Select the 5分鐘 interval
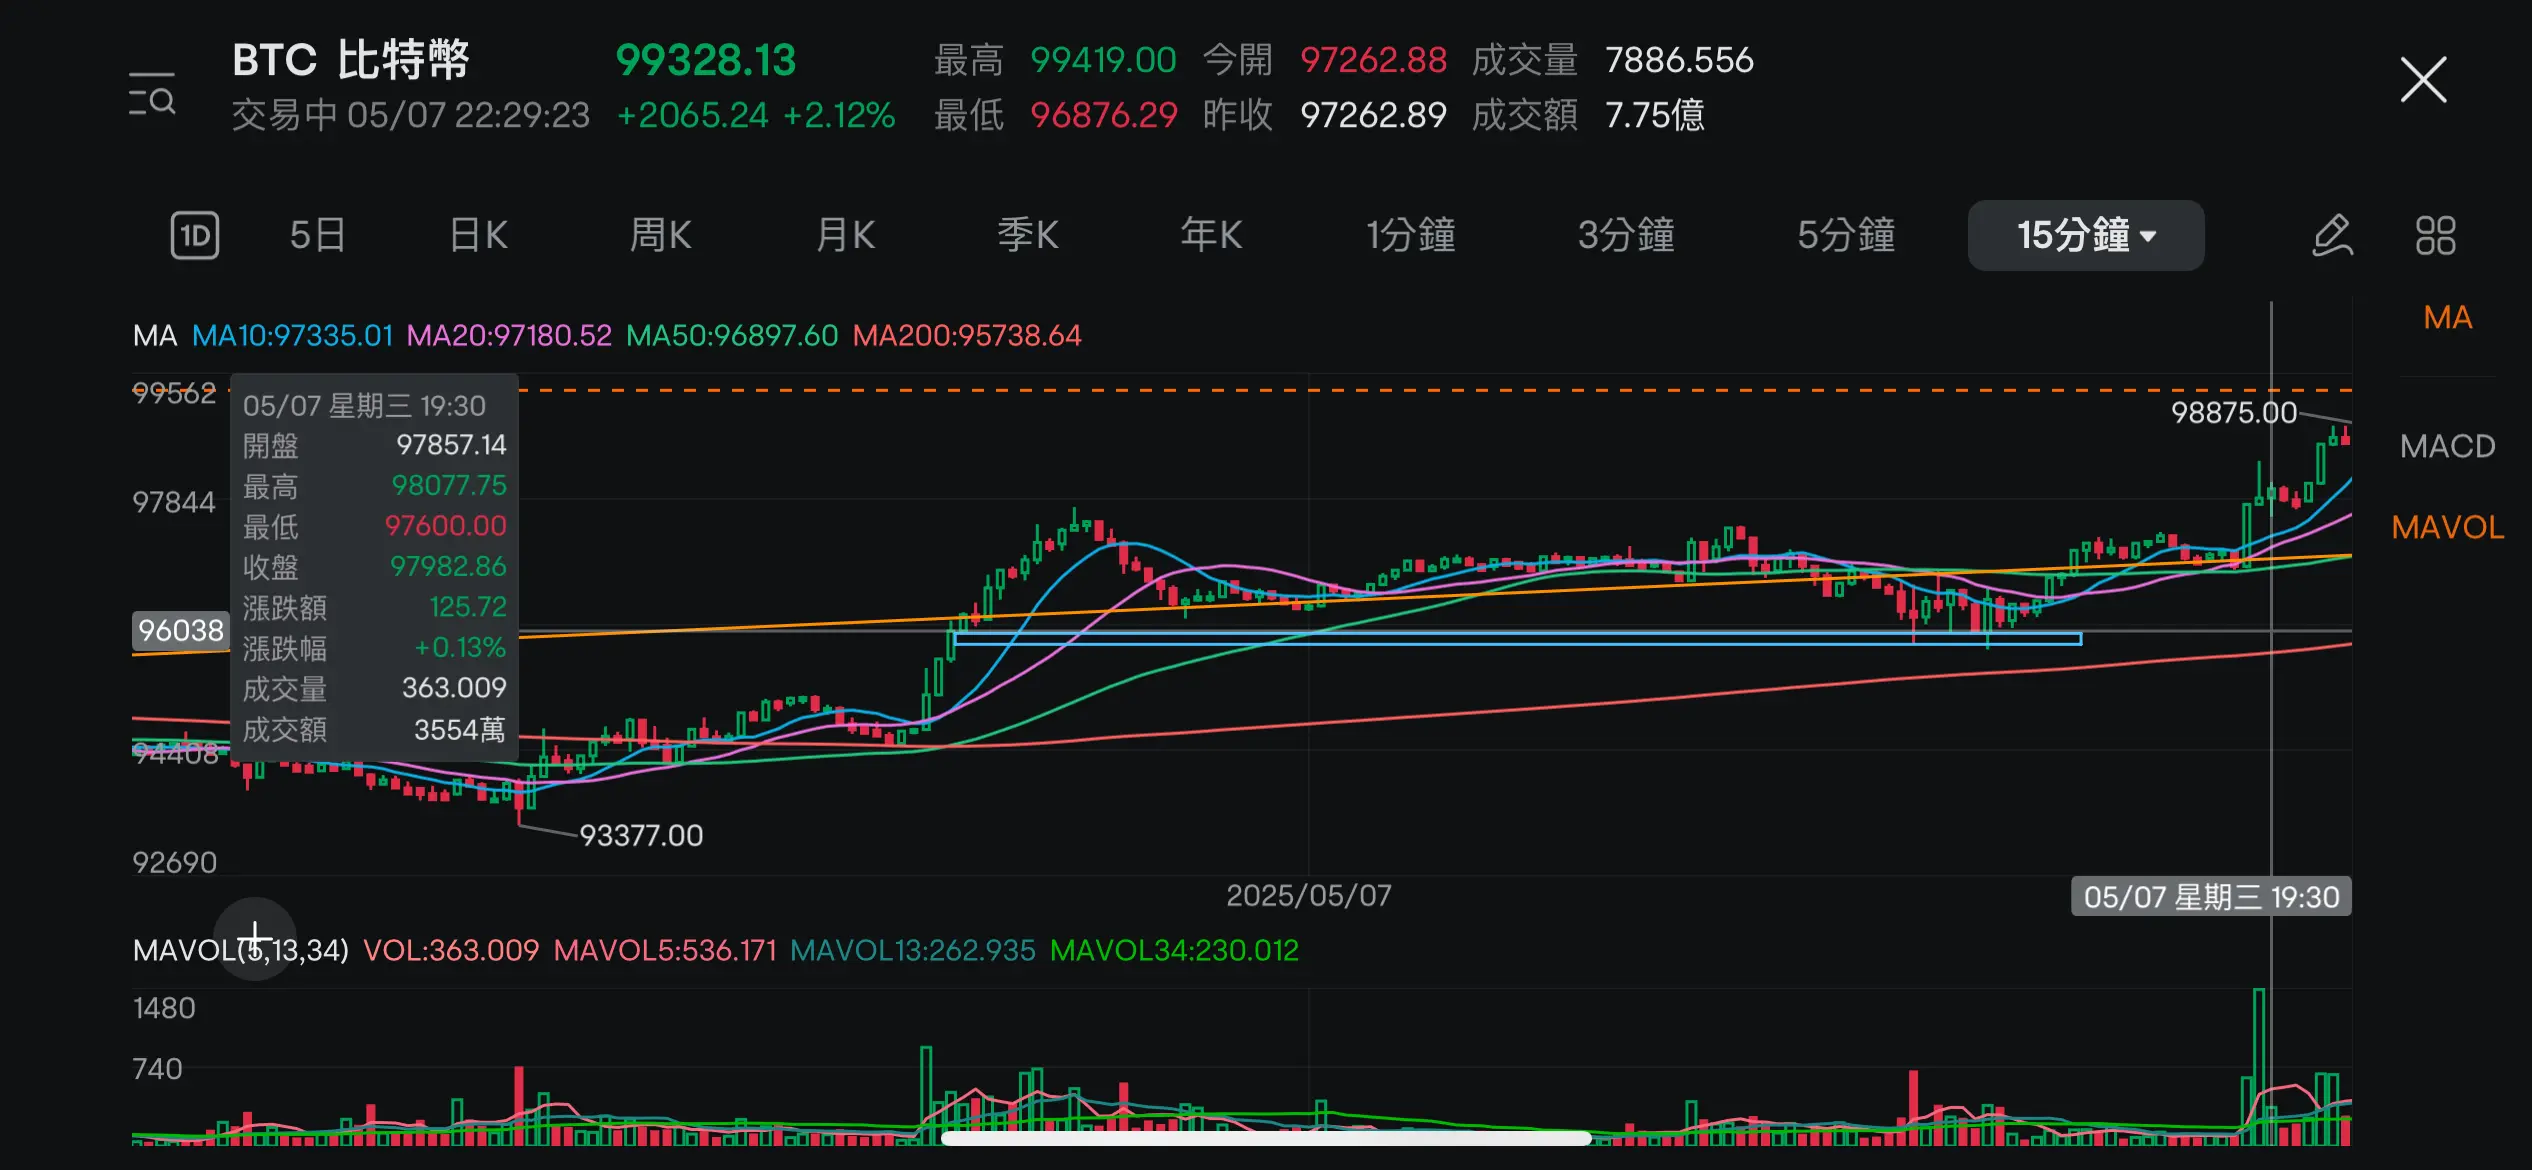The width and height of the screenshot is (2532, 1170). (x=1846, y=235)
